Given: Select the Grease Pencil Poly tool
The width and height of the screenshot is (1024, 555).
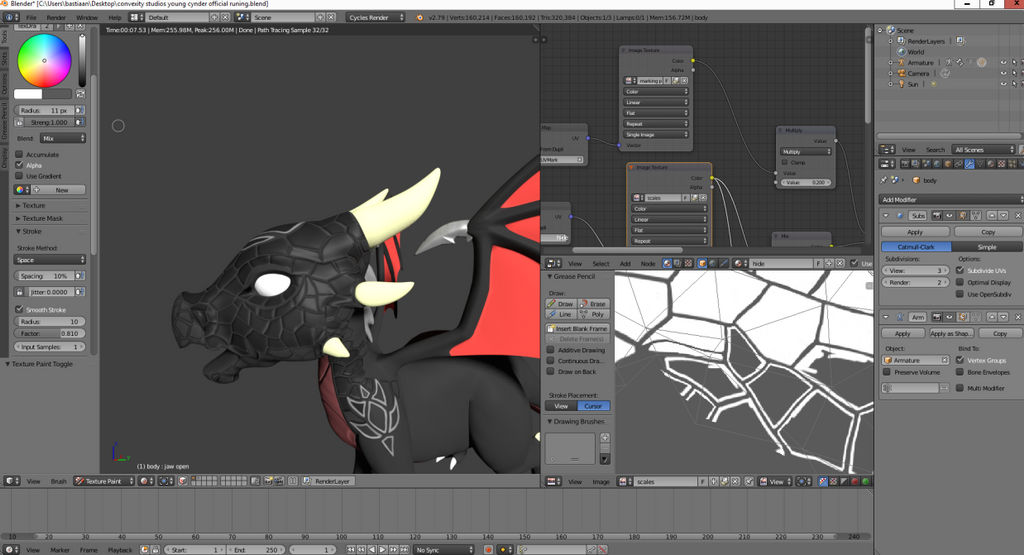Looking at the screenshot, I should 593,314.
